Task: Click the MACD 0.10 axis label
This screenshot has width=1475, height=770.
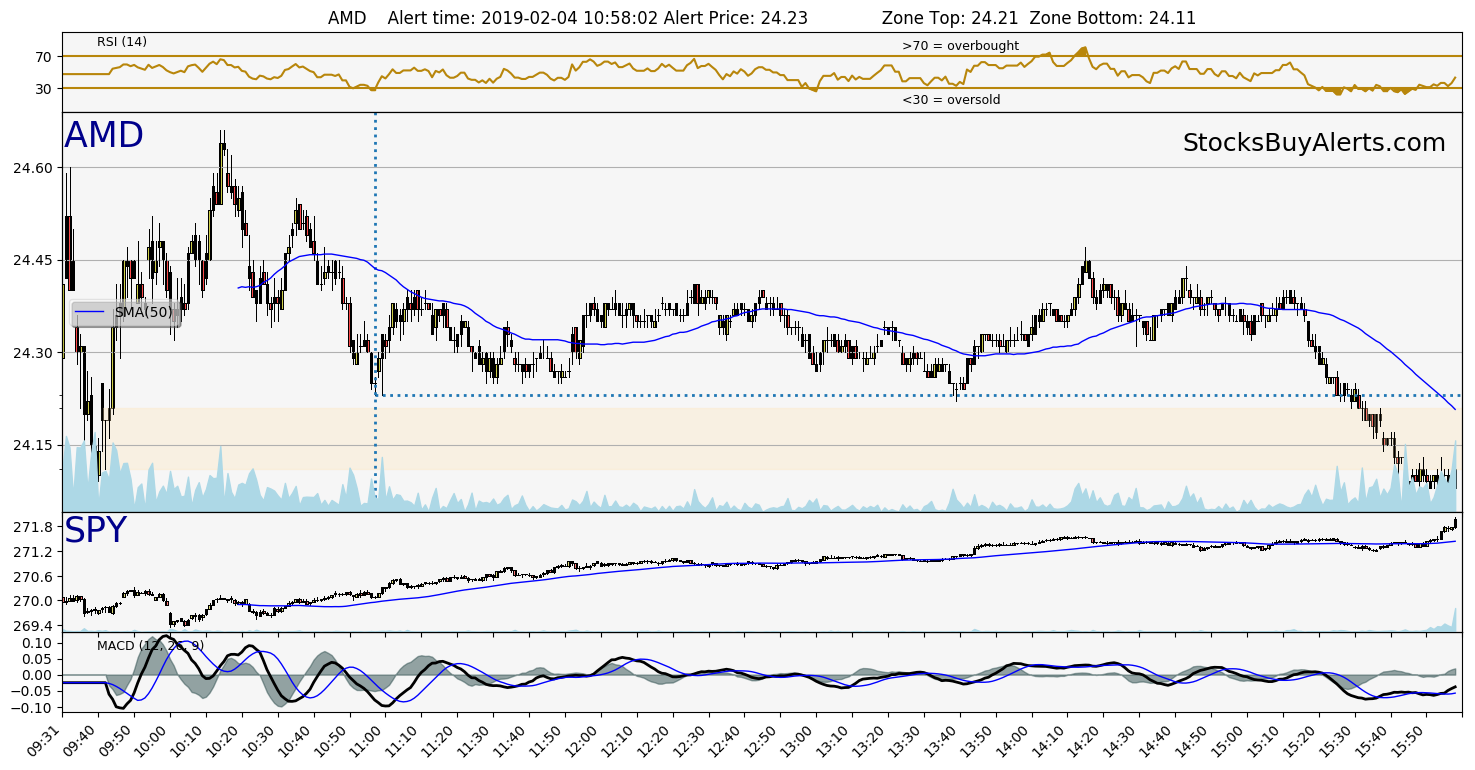Action: pos(37,642)
